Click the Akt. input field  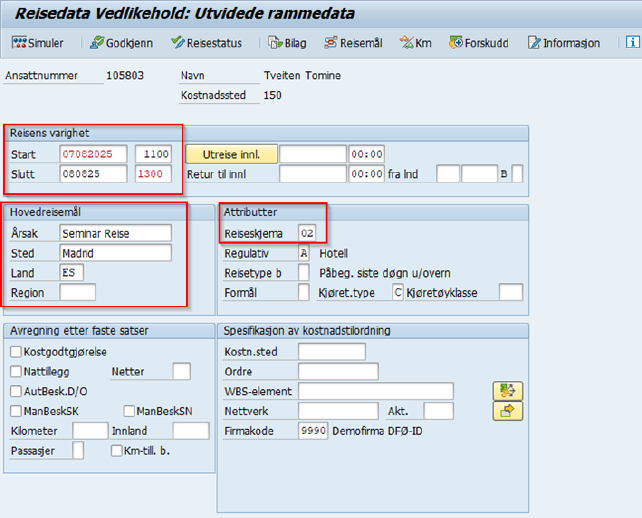click(439, 411)
